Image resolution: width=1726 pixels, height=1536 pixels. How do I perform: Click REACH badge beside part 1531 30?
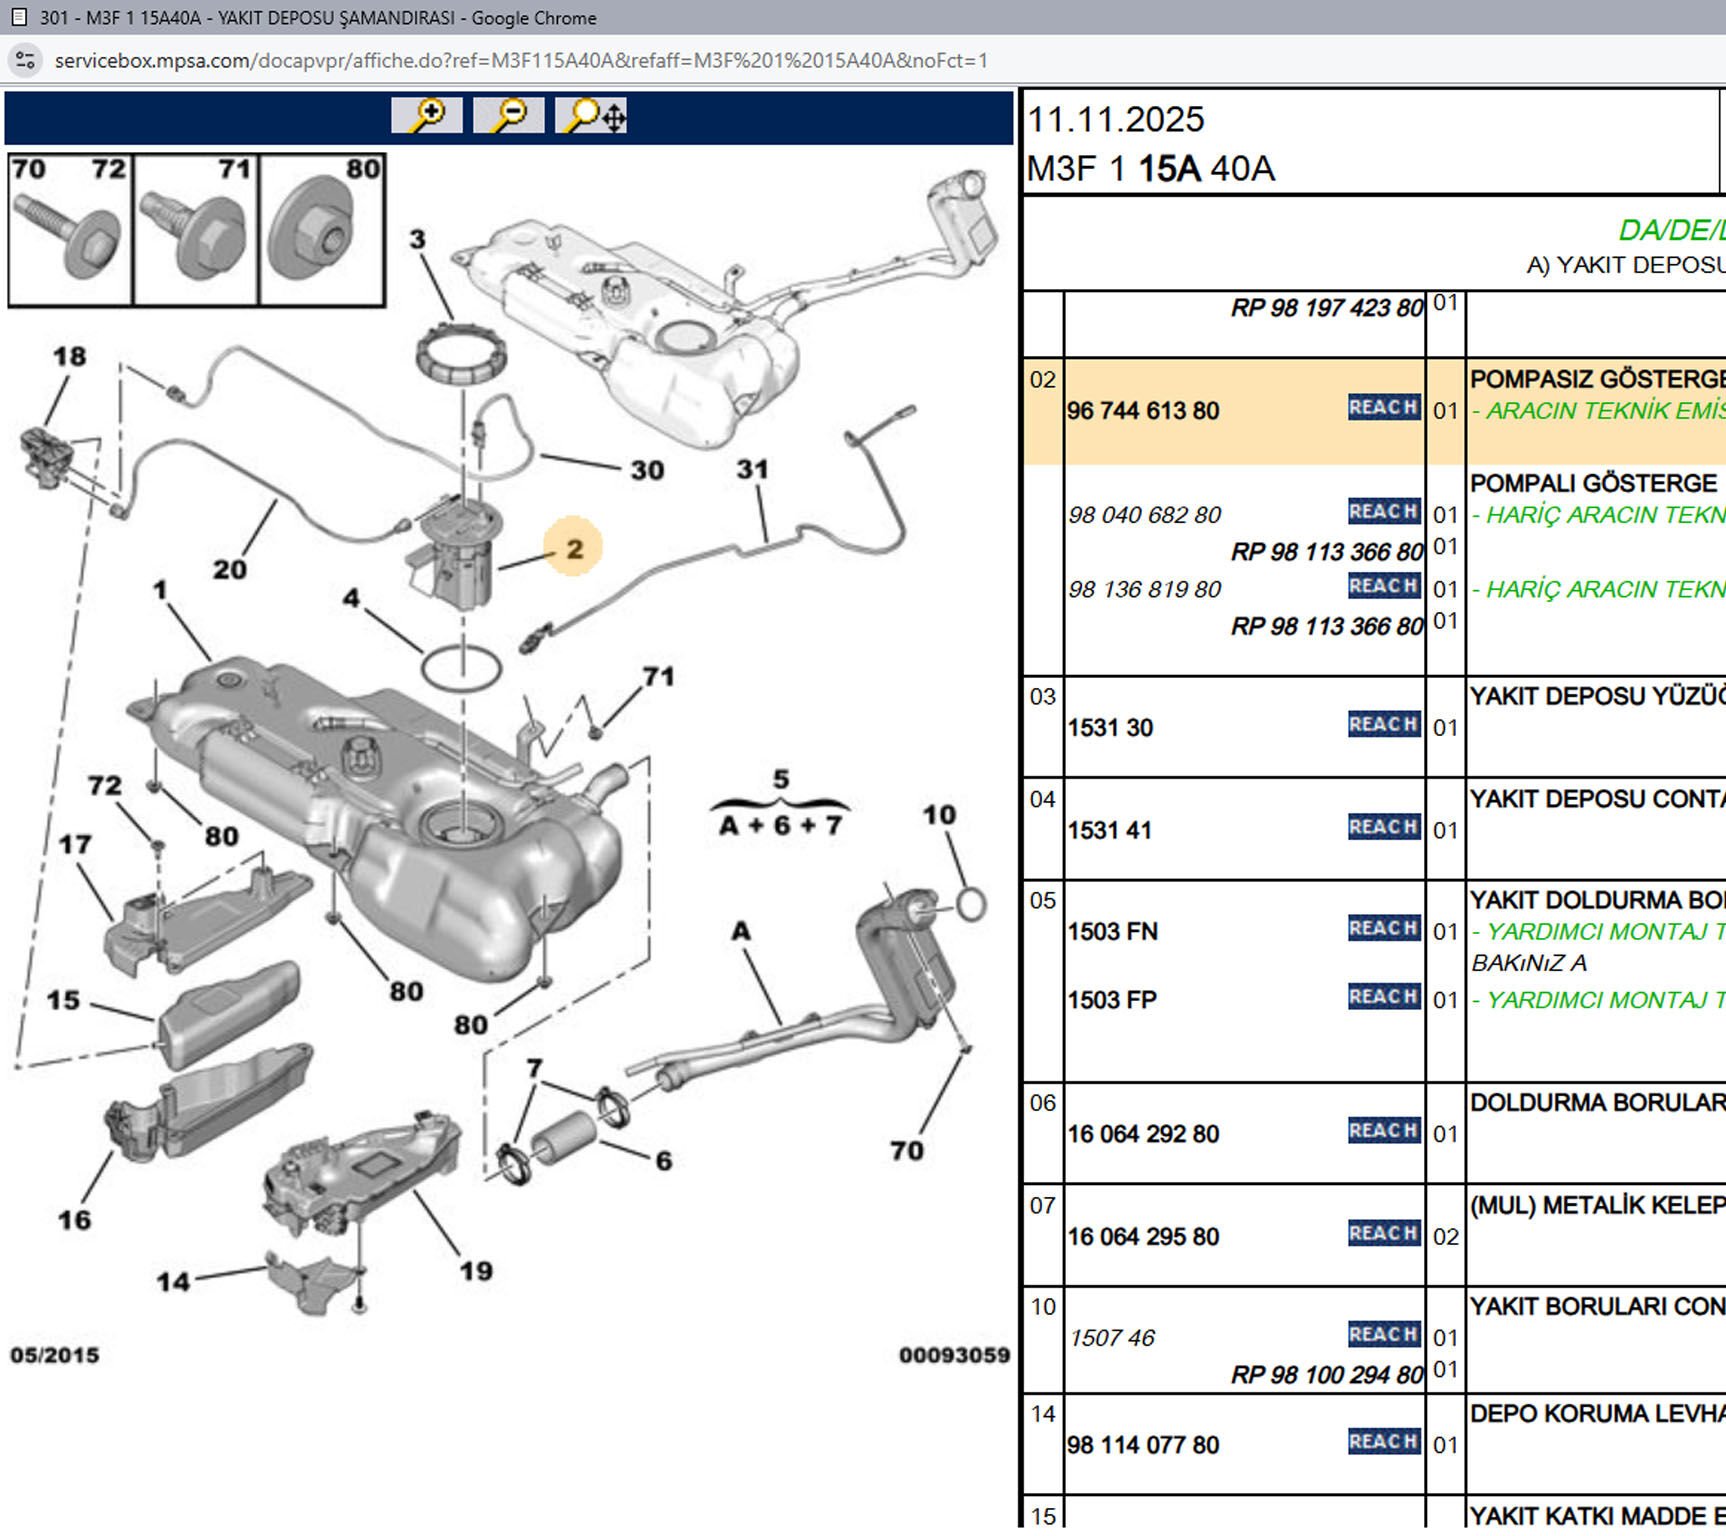pos(1383,725)
